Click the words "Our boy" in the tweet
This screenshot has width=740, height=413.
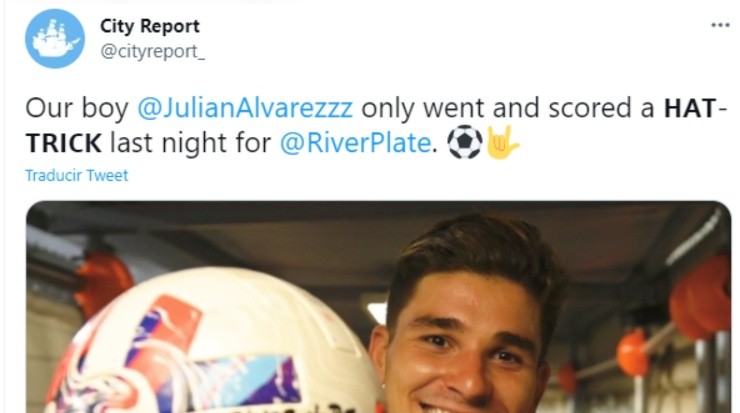[x=64, y=108]
